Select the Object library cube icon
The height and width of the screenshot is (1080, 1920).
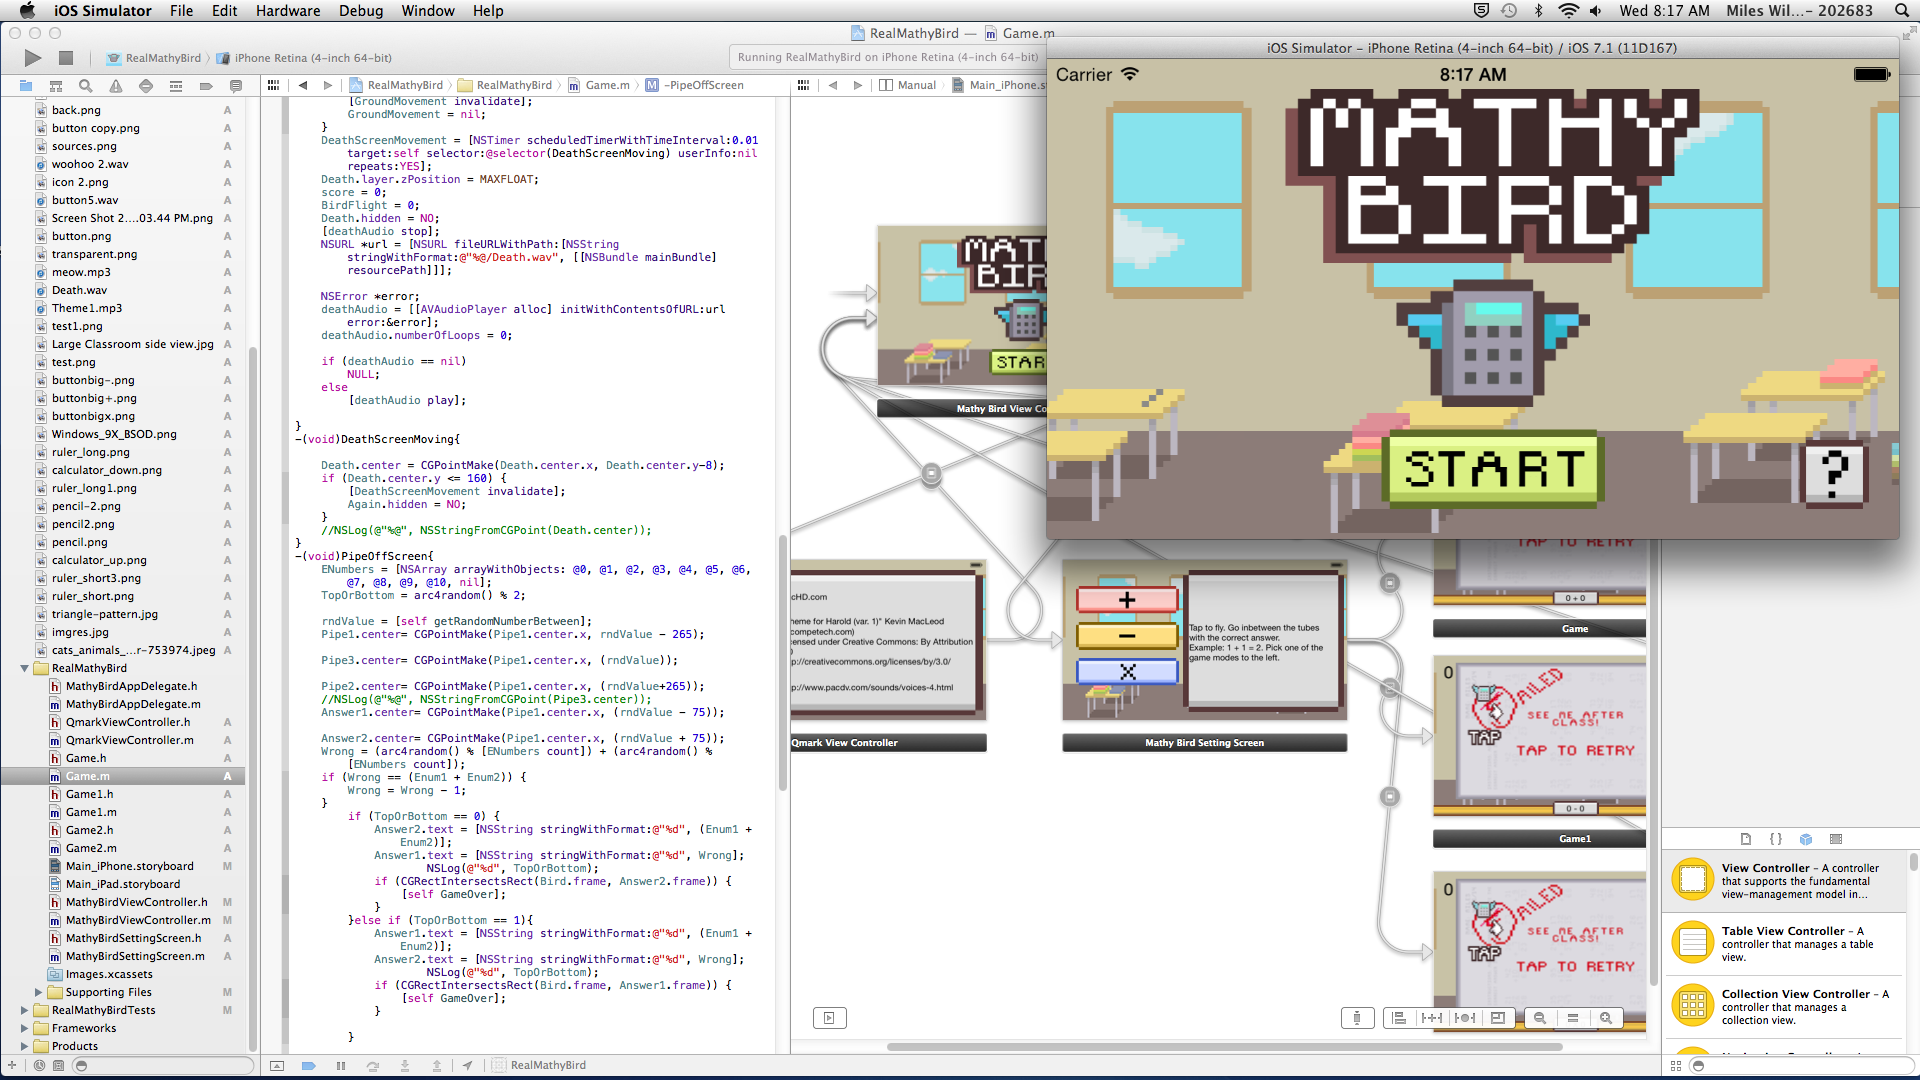[x=1806, y=839]
